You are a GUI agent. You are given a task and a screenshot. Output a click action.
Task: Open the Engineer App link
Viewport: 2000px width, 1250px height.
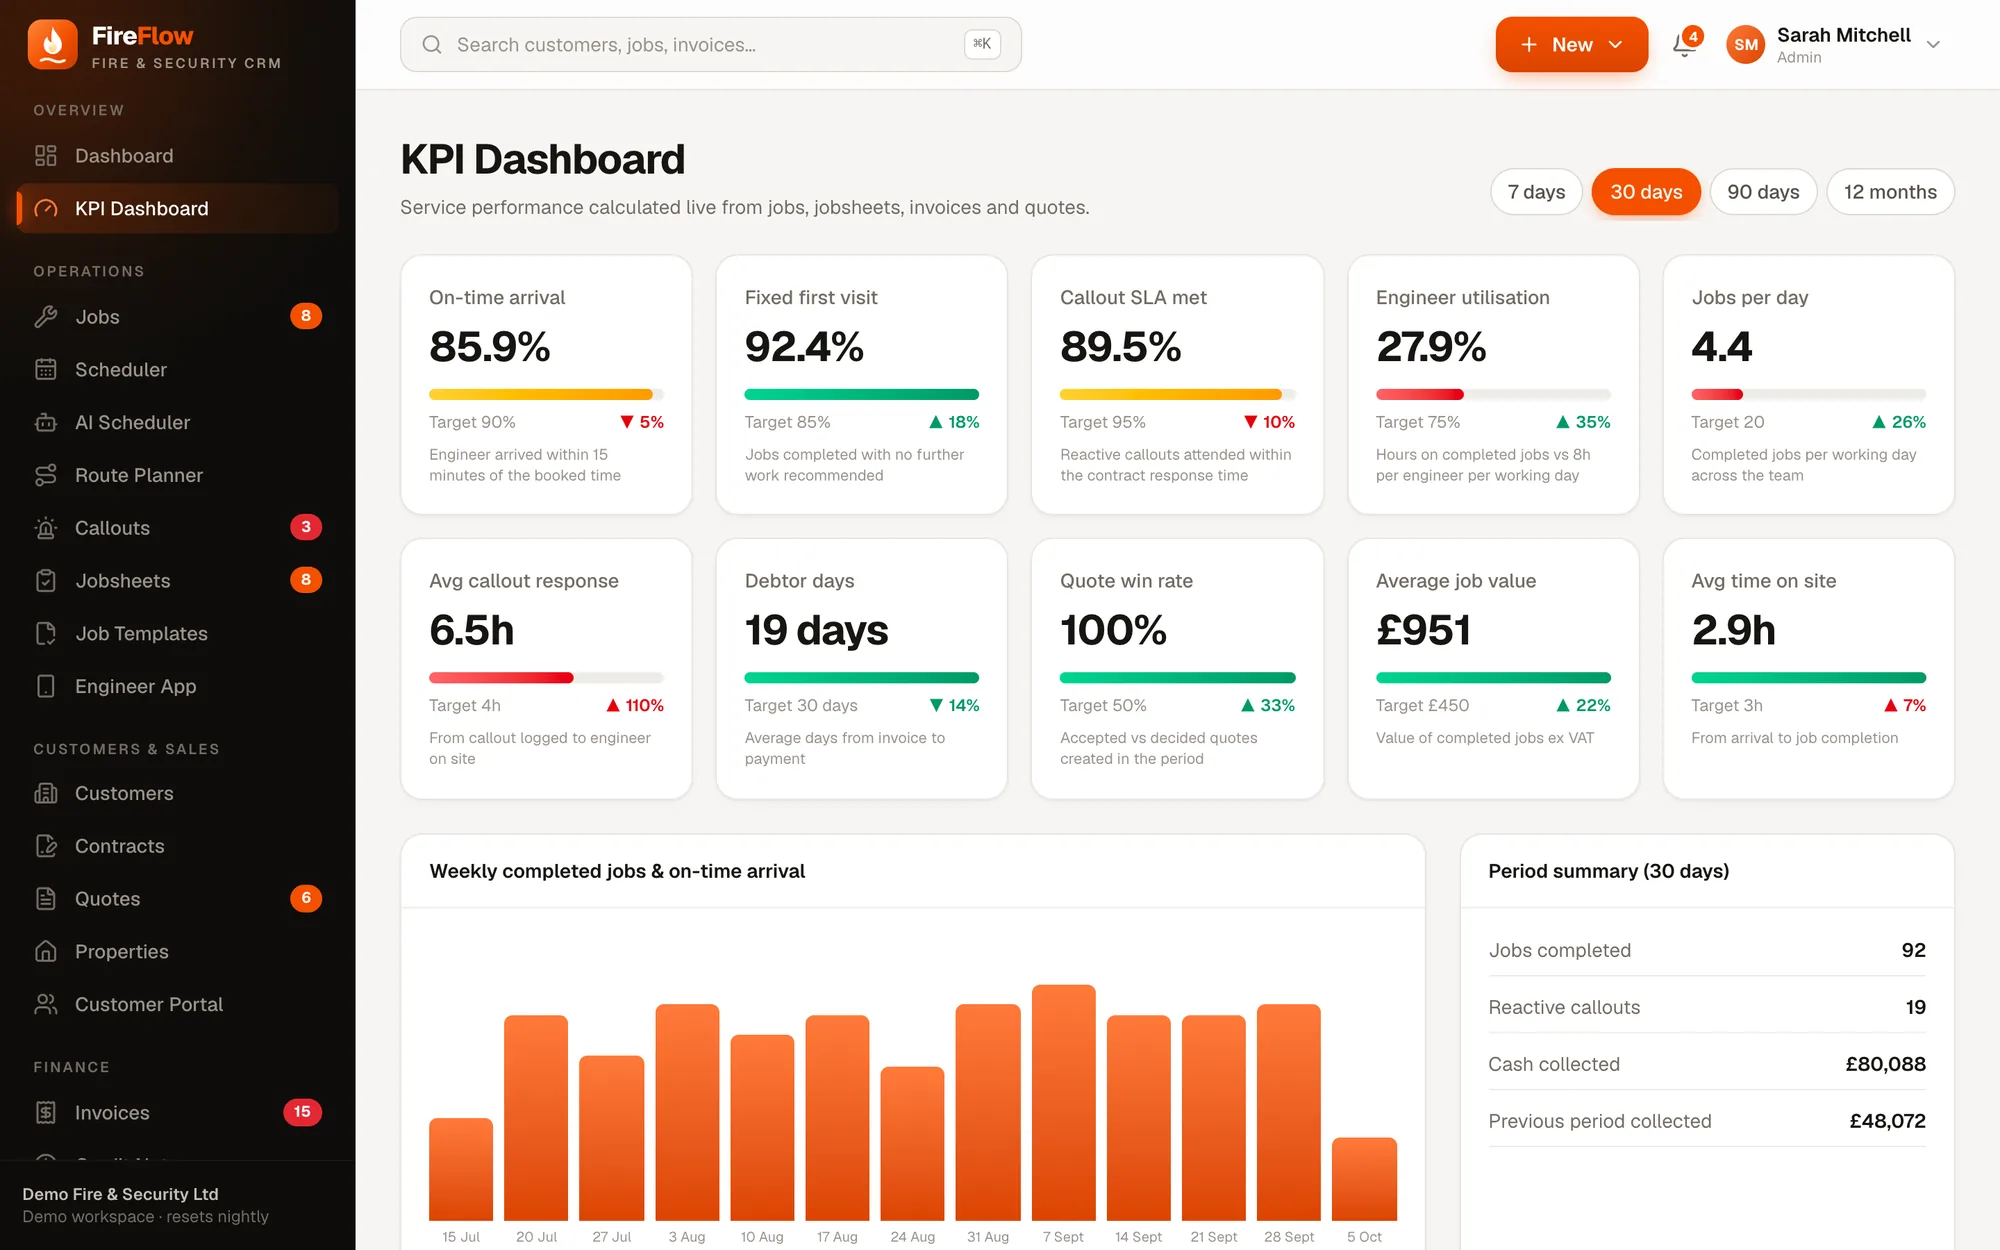coord(178,687)
